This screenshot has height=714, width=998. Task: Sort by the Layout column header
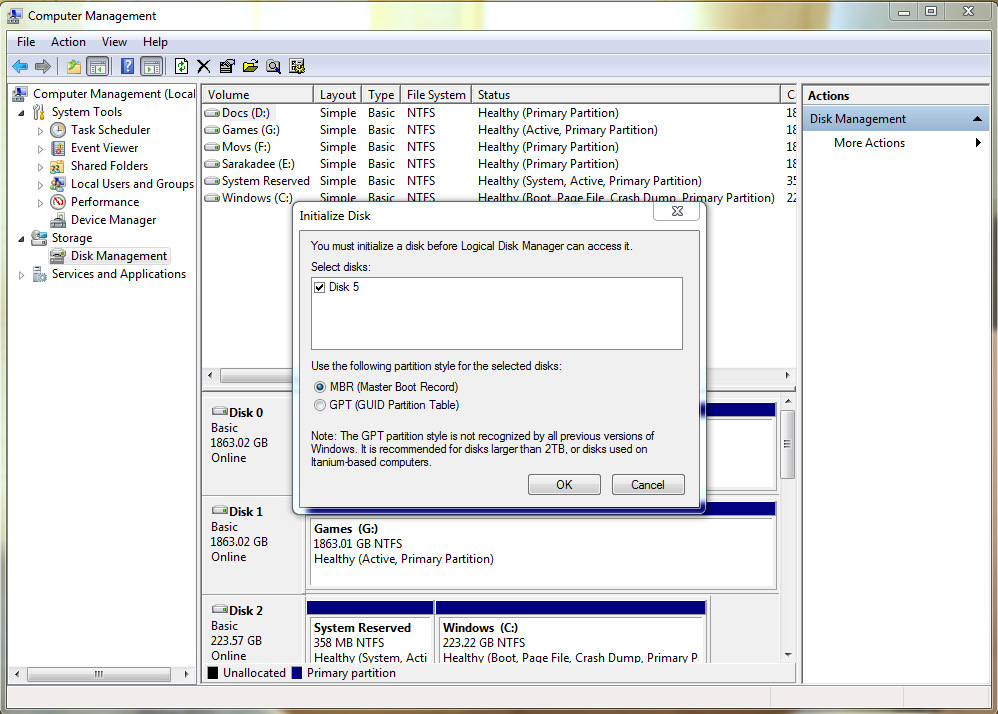[337, 94]
